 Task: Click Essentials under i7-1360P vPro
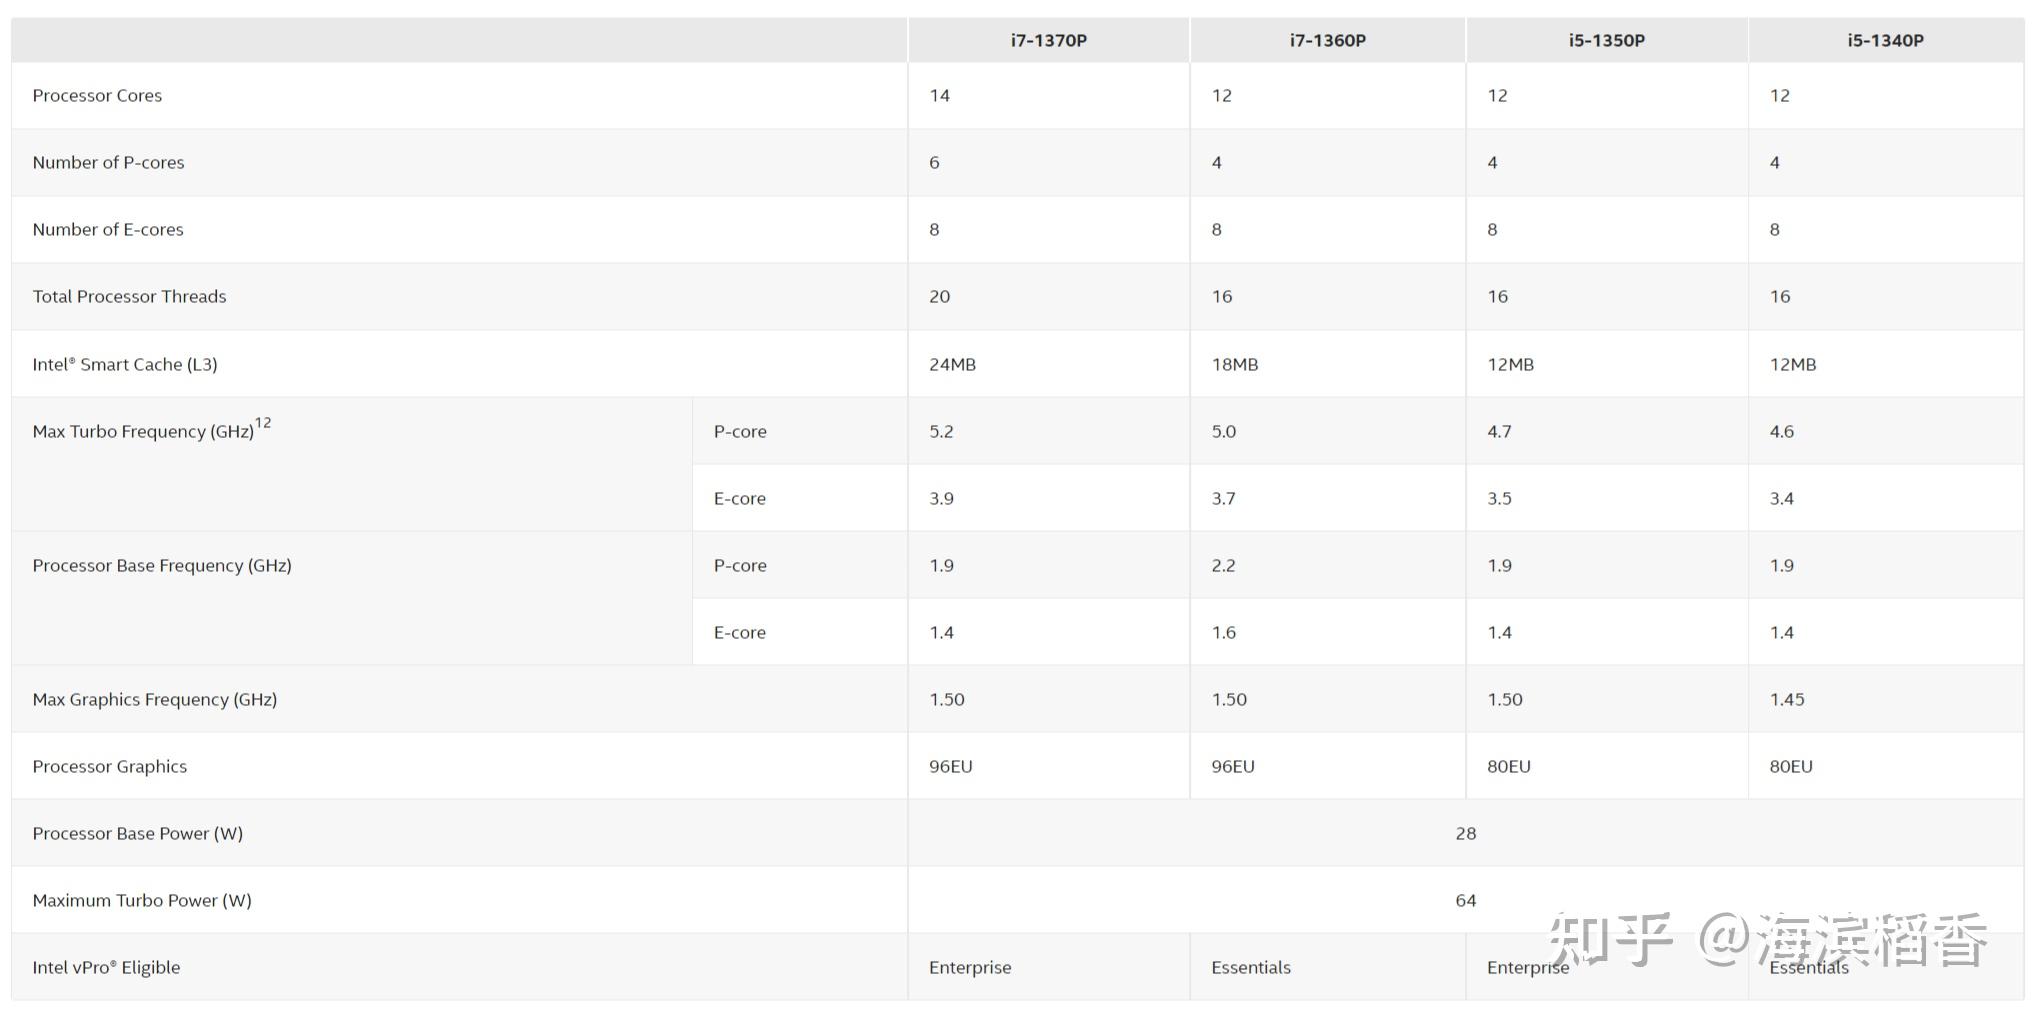[1250, 968]
